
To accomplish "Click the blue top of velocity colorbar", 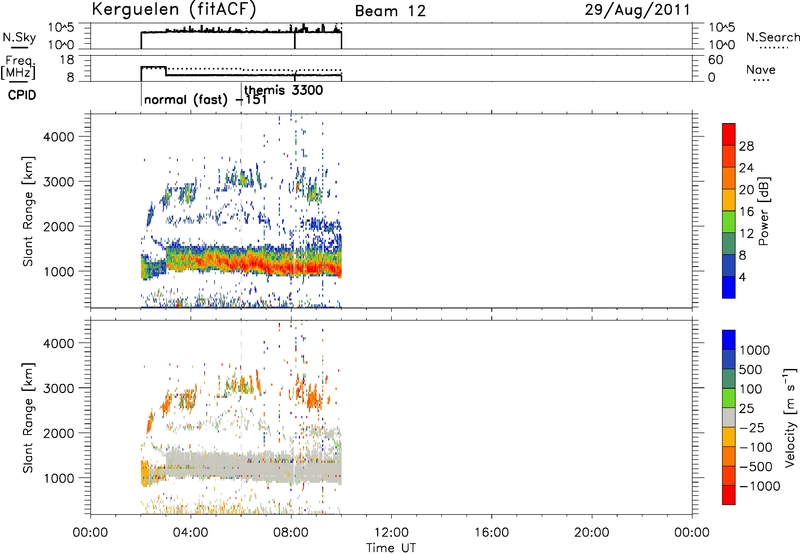I will [729, 340].
